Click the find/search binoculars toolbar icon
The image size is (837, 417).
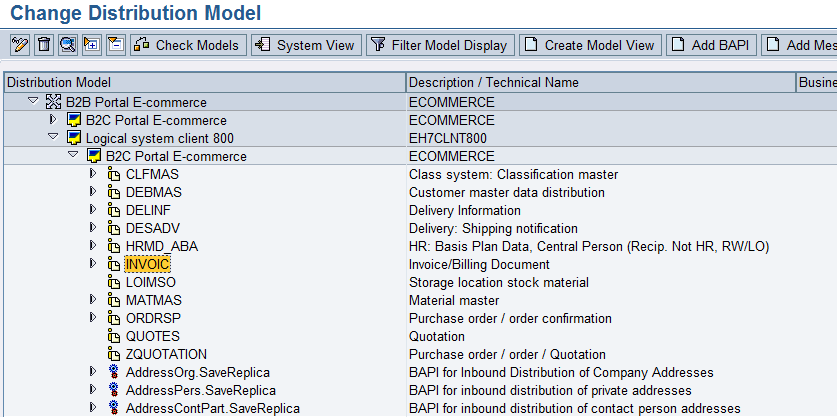click(x=68, y=45)
